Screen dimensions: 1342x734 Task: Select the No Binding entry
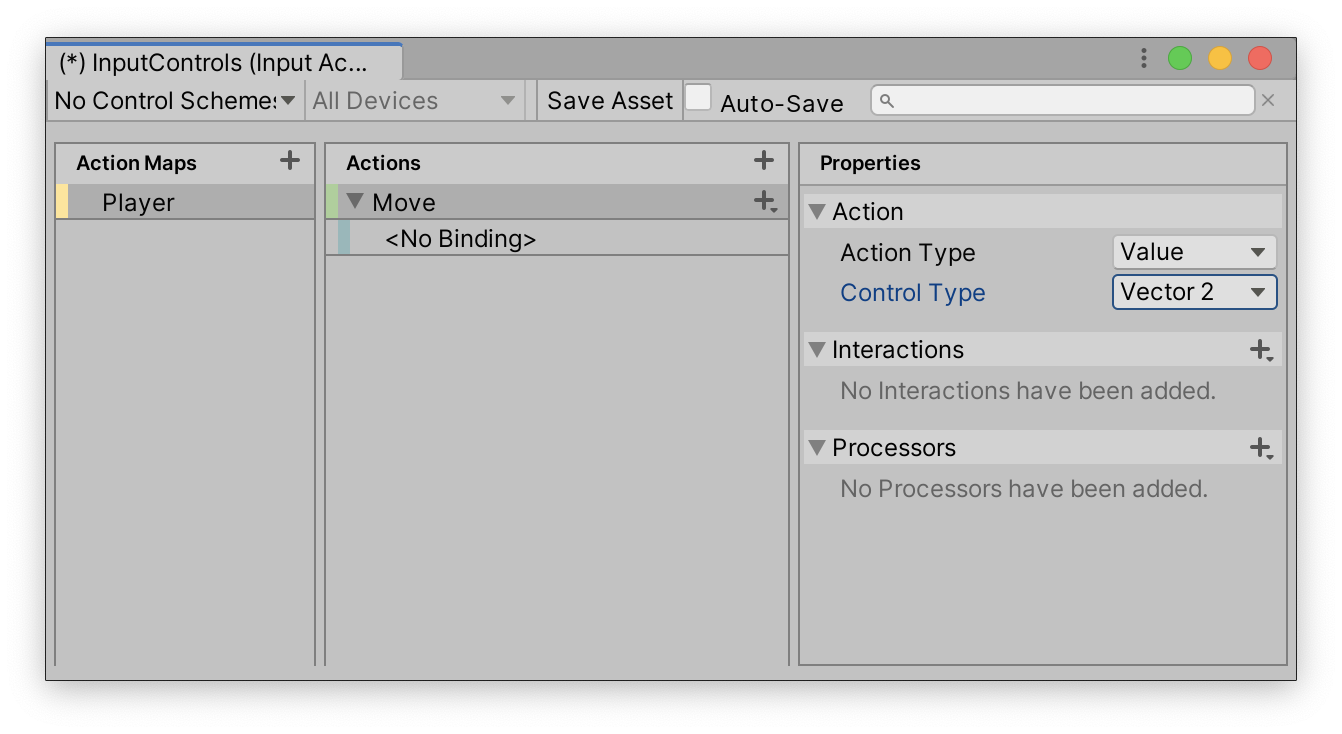pos(460,239)
